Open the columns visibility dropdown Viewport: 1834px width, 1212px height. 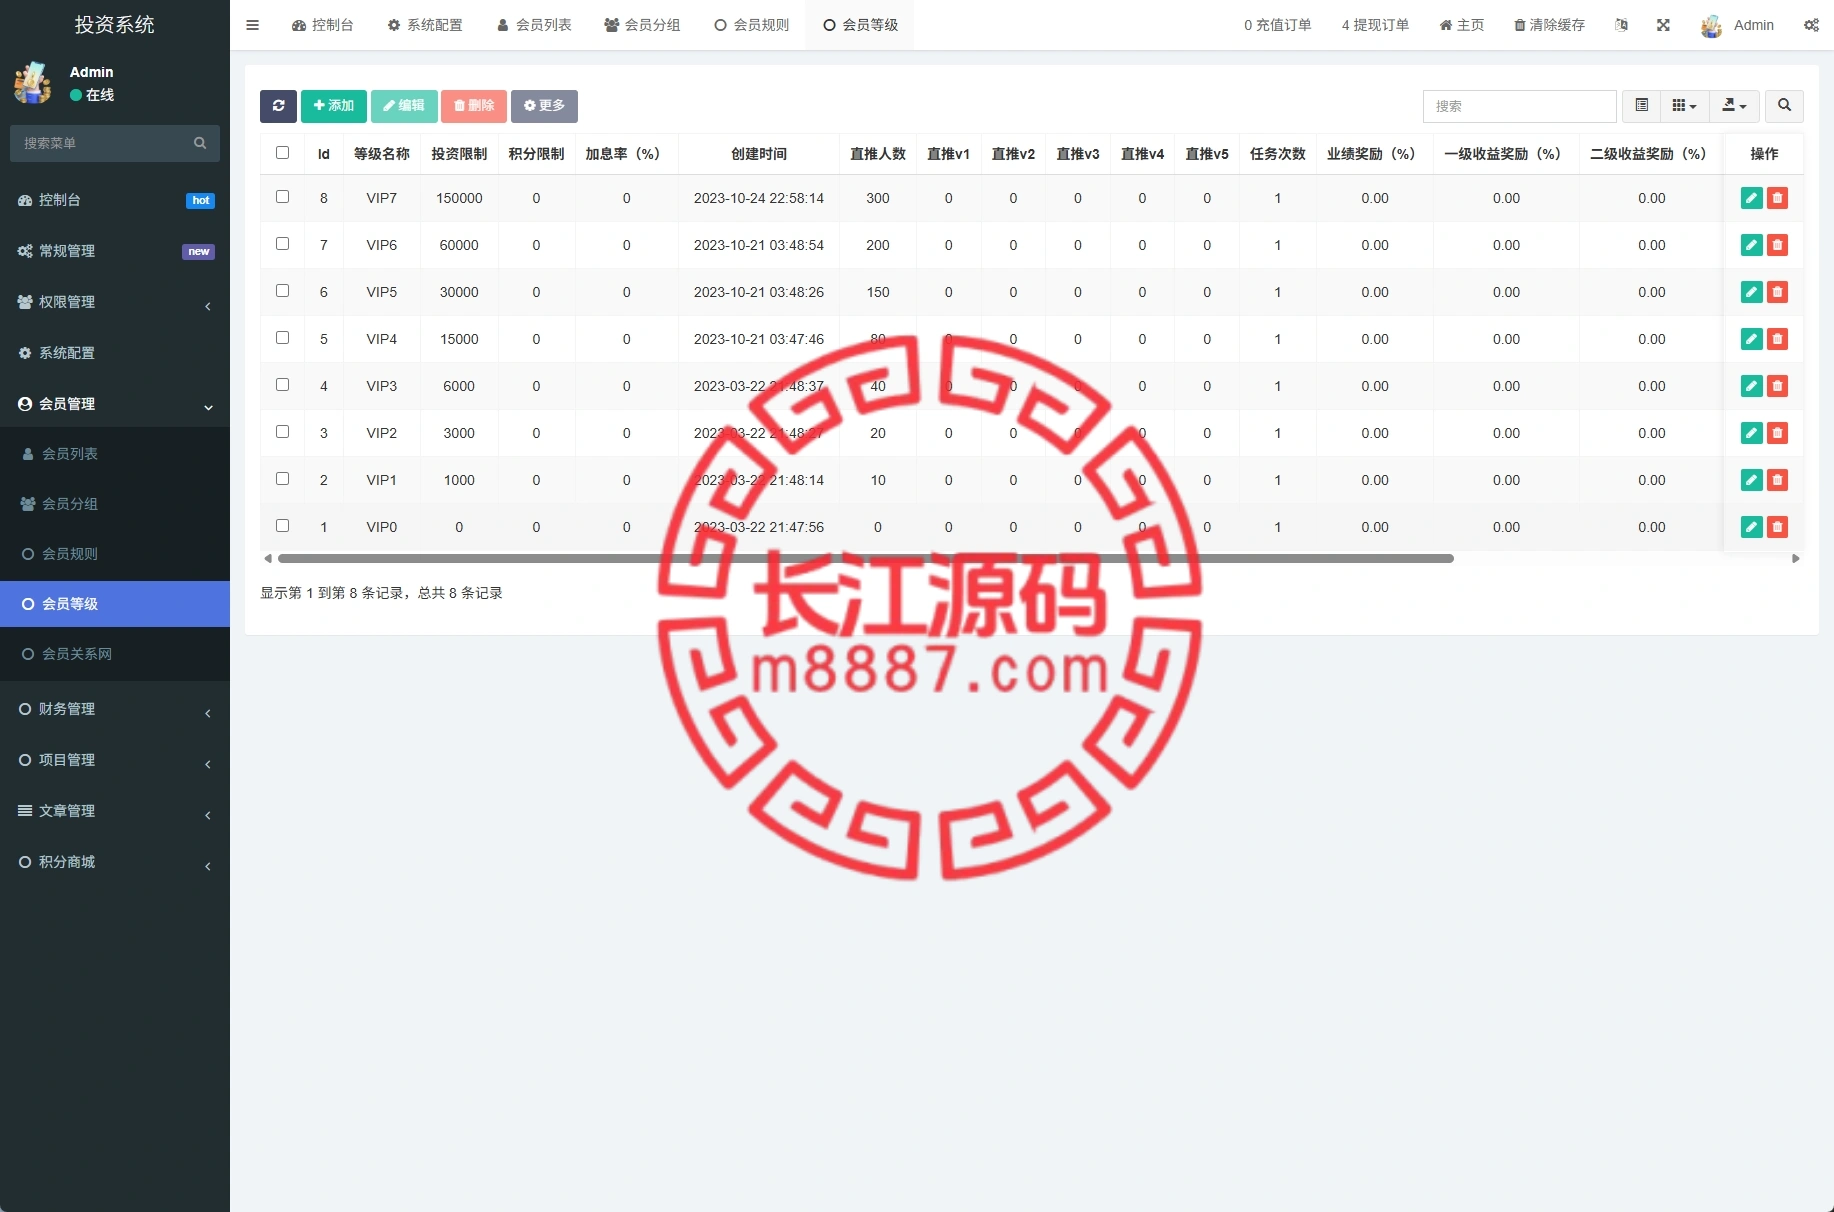pyautogui.click(x=1685, y=106)
